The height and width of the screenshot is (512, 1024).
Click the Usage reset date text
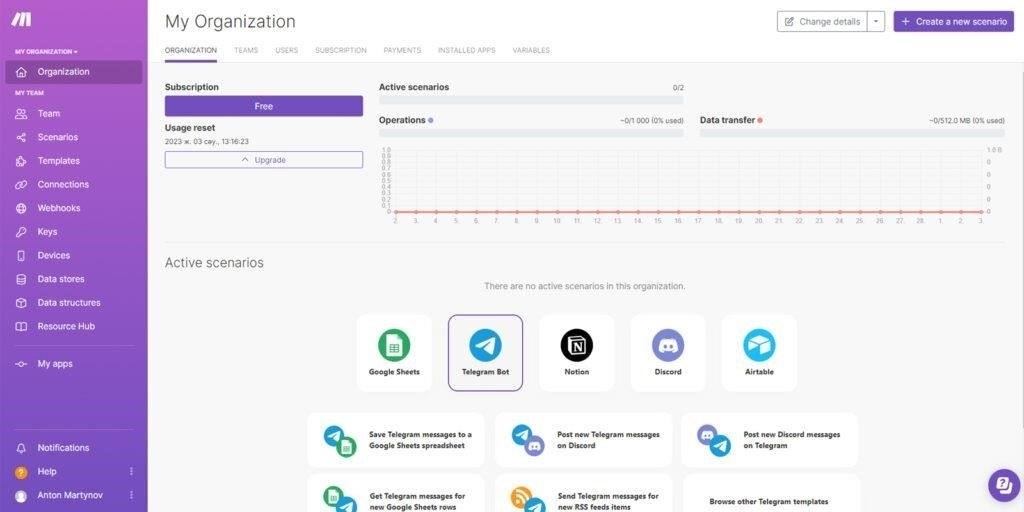click(x=206, y=141)
